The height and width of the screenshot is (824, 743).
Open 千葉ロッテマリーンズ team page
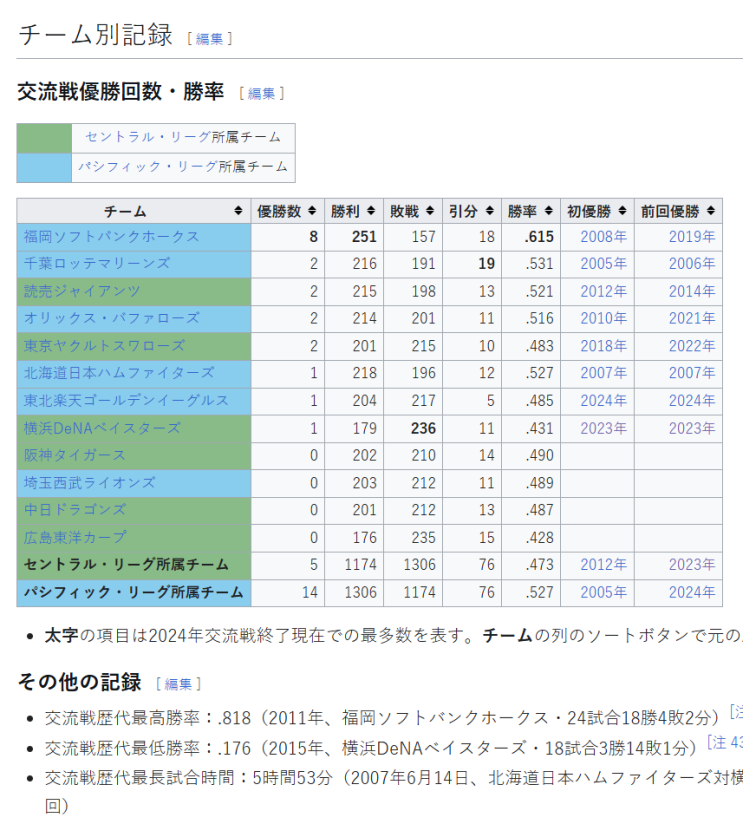[97, 264]
